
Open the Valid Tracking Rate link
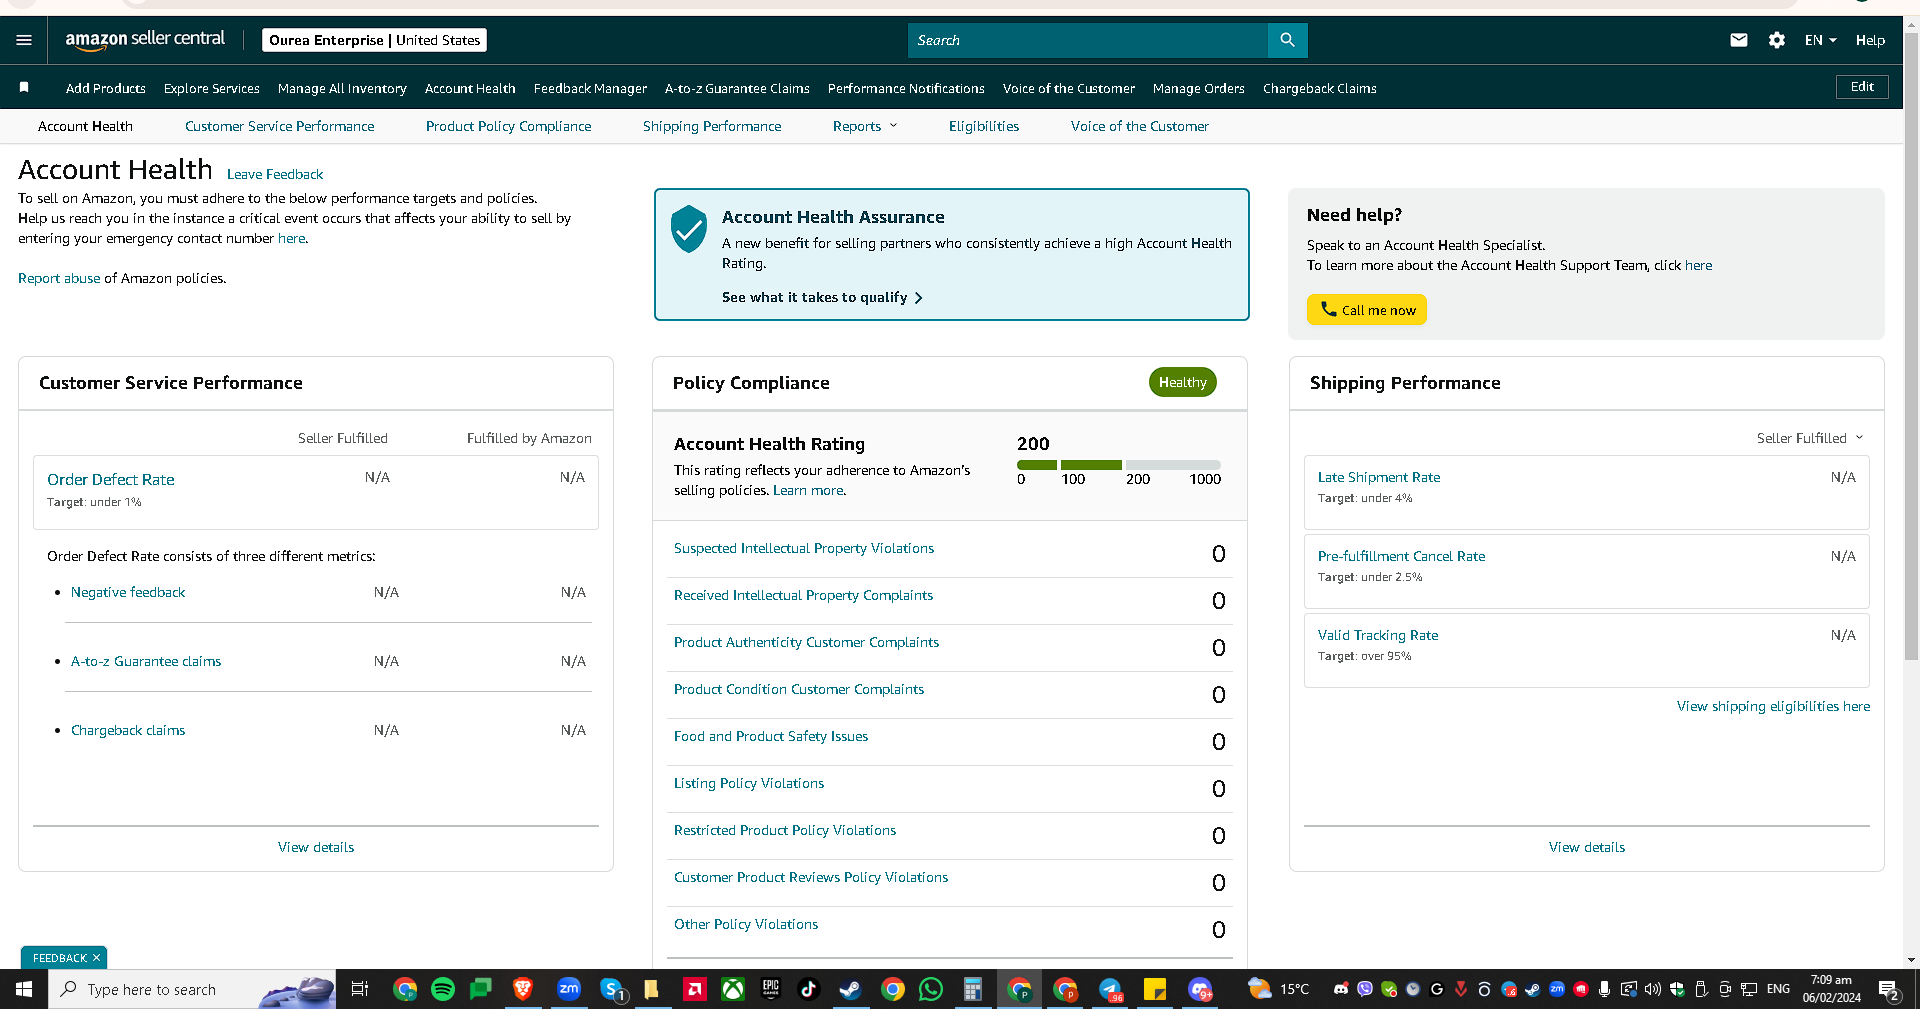click(x=1378, y=635)
